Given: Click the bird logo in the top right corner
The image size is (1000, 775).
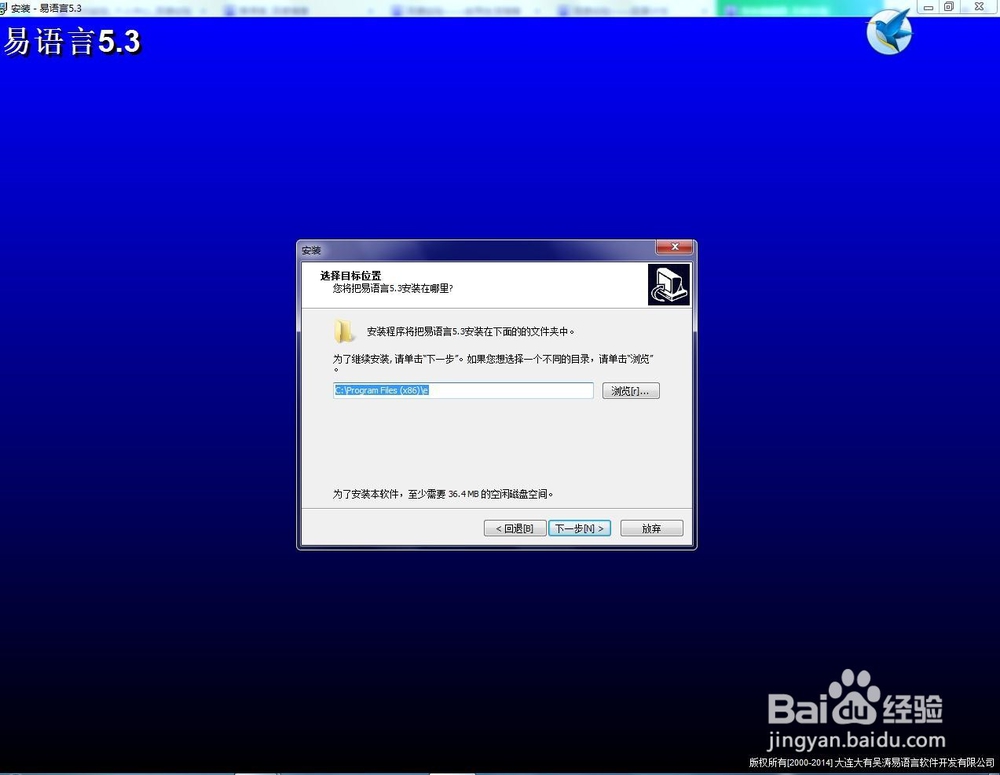Looking at the screenshot, I should click(x=890, y=32).
